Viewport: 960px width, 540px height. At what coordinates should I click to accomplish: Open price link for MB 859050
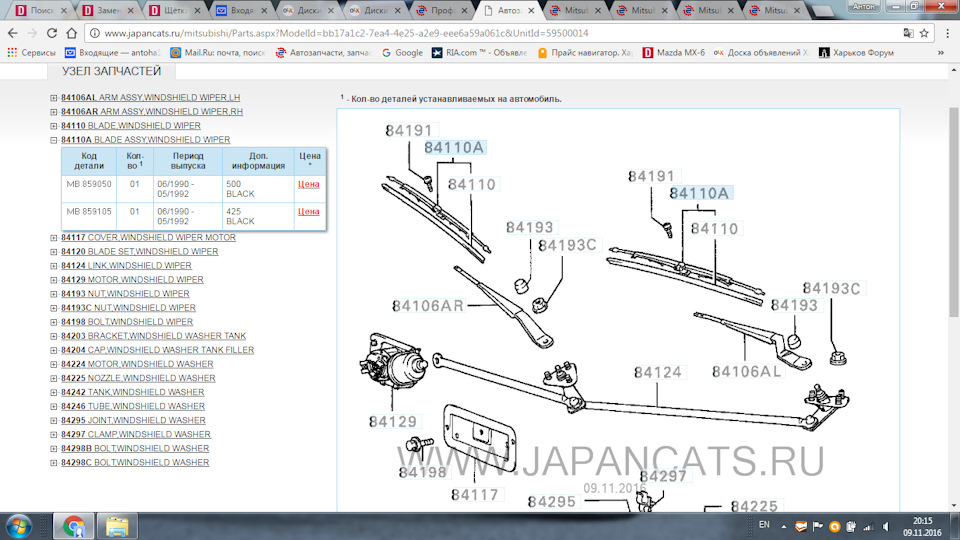point(309,184)
